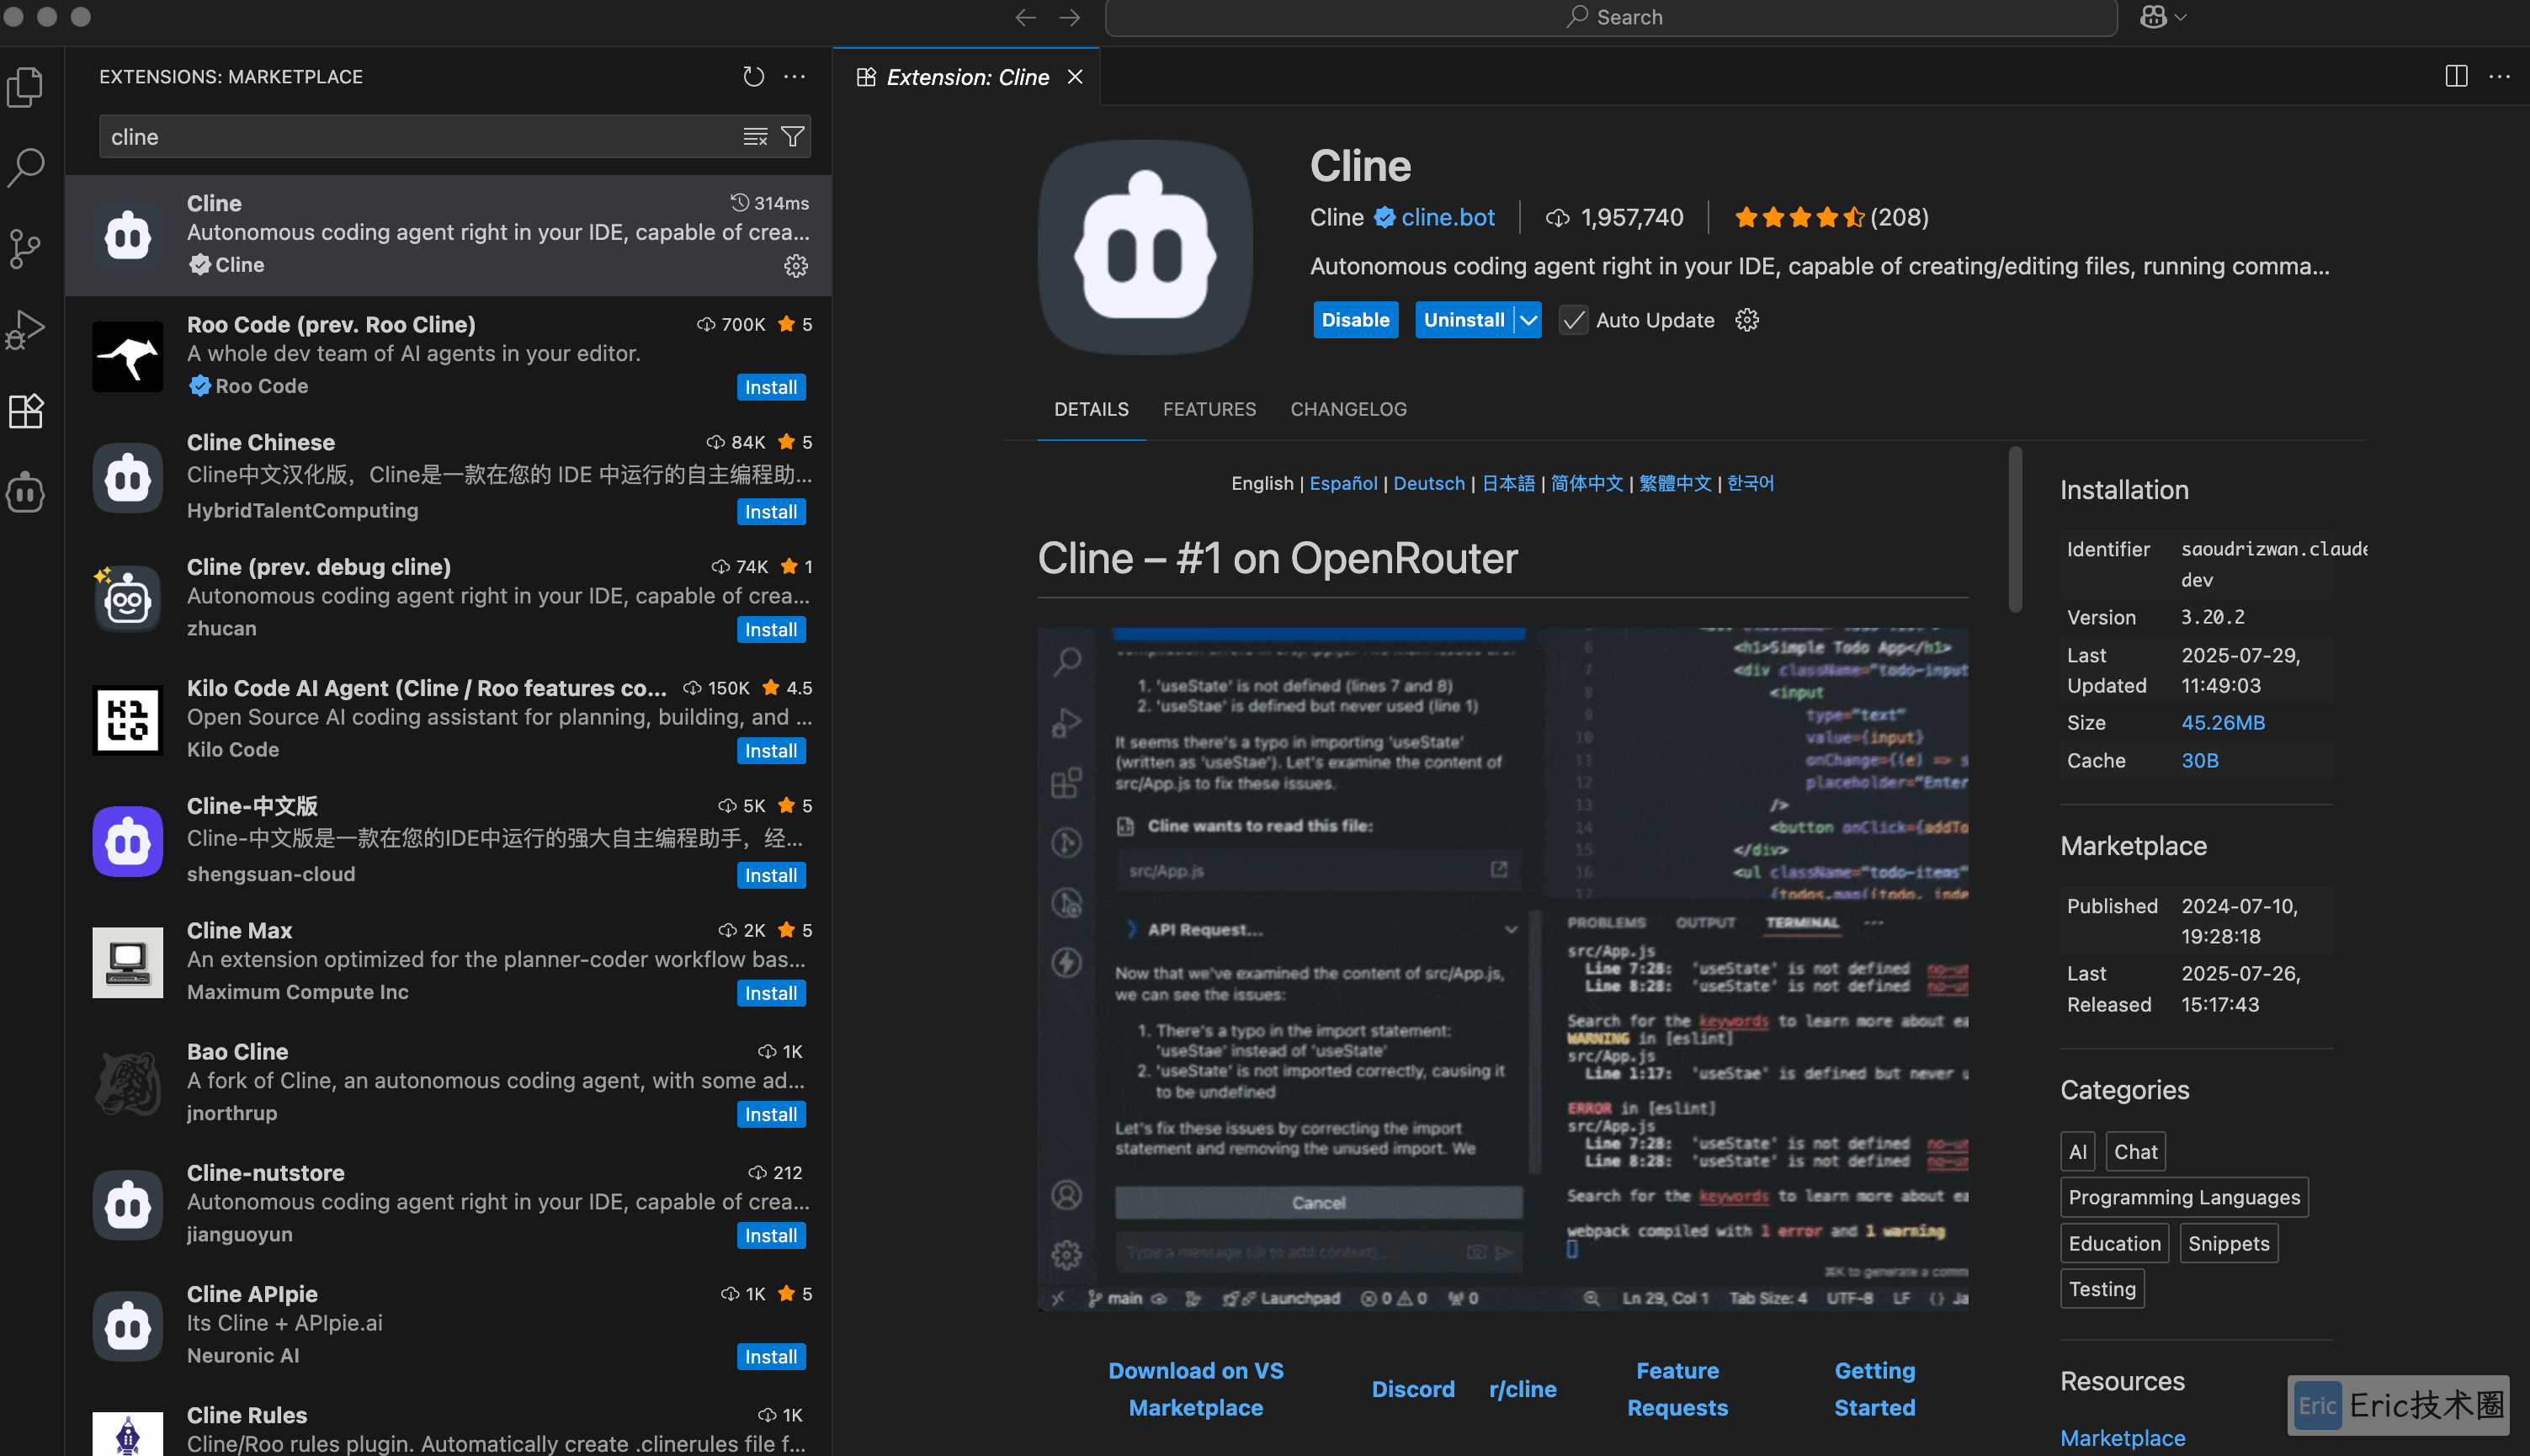Image resolution: width=2530 pixels, height=1456 pixels.
Task: Click the Kilo Code extension icon
Action: (127, 719)
